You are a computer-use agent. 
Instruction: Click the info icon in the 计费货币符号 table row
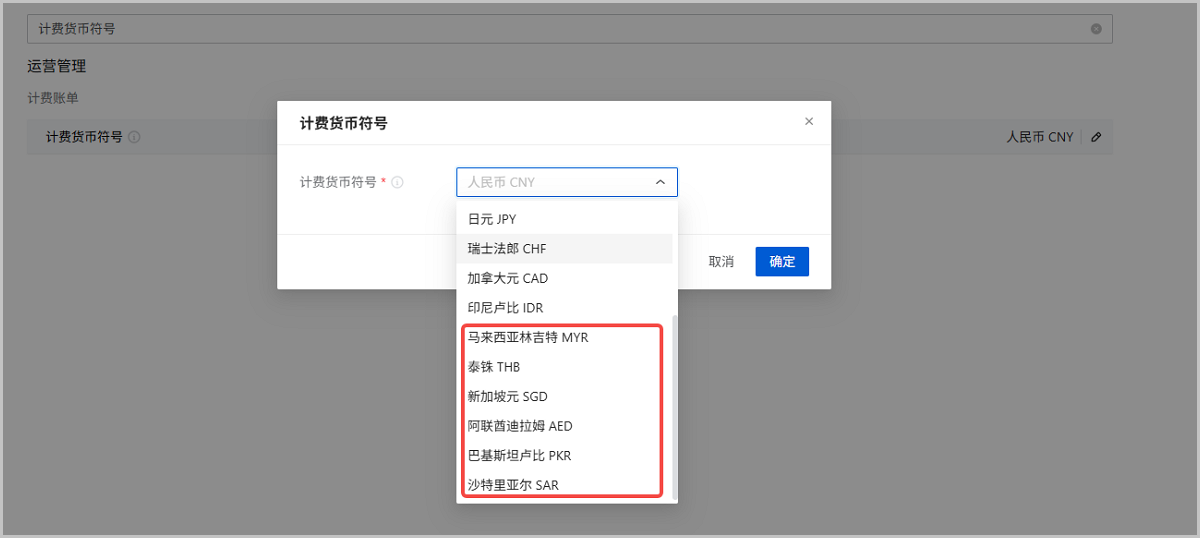[x=134, y=137]
